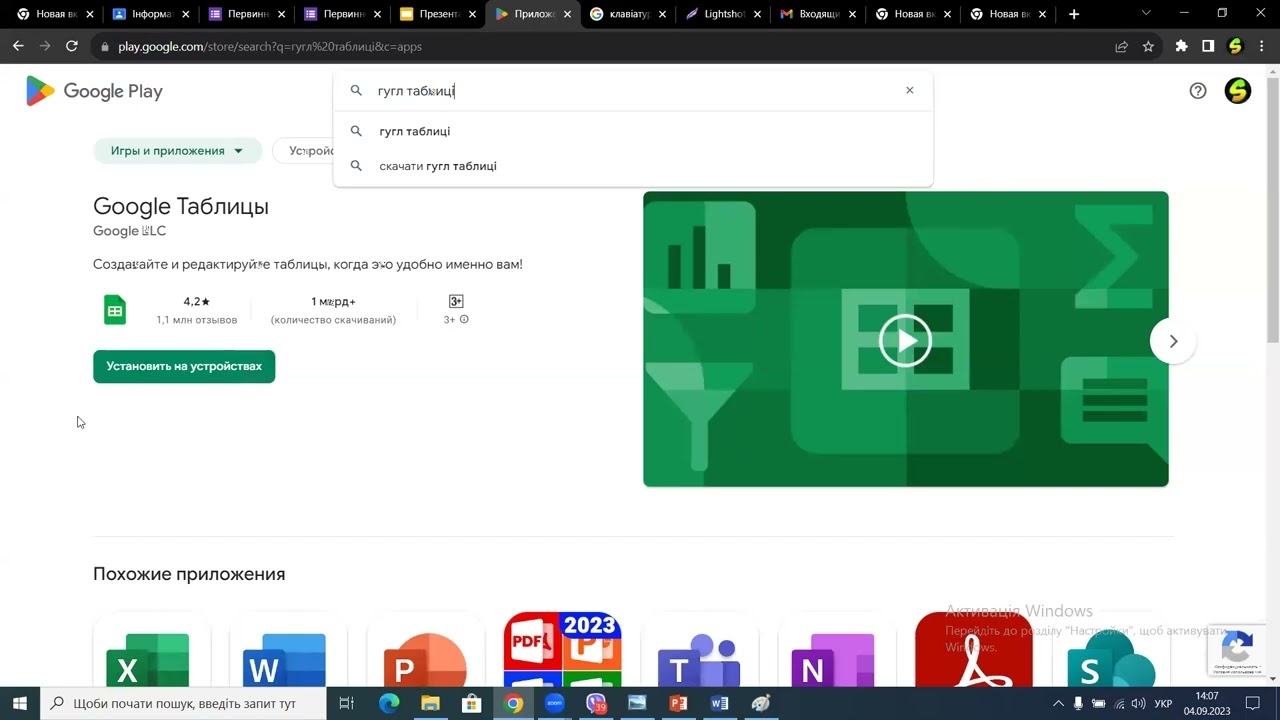The width and height of the screenshot is (1280, 720).
Task: Reload the page with the refresh icon
Action: (71, 46)
